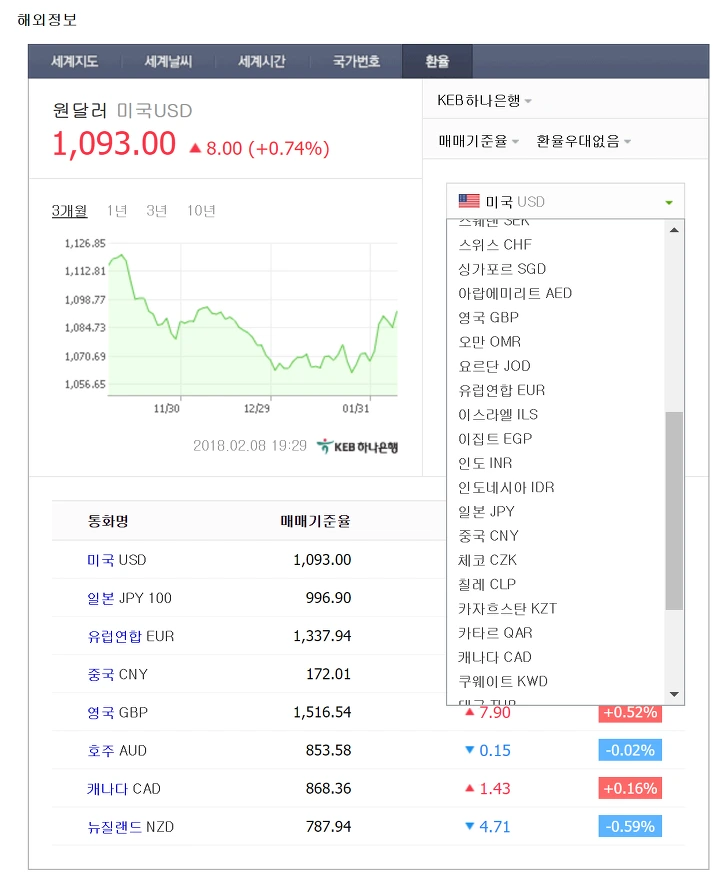This screenshot has height=878, width=728.
Task: Select the 10년 chart range
Action: (x=201, y=211)
